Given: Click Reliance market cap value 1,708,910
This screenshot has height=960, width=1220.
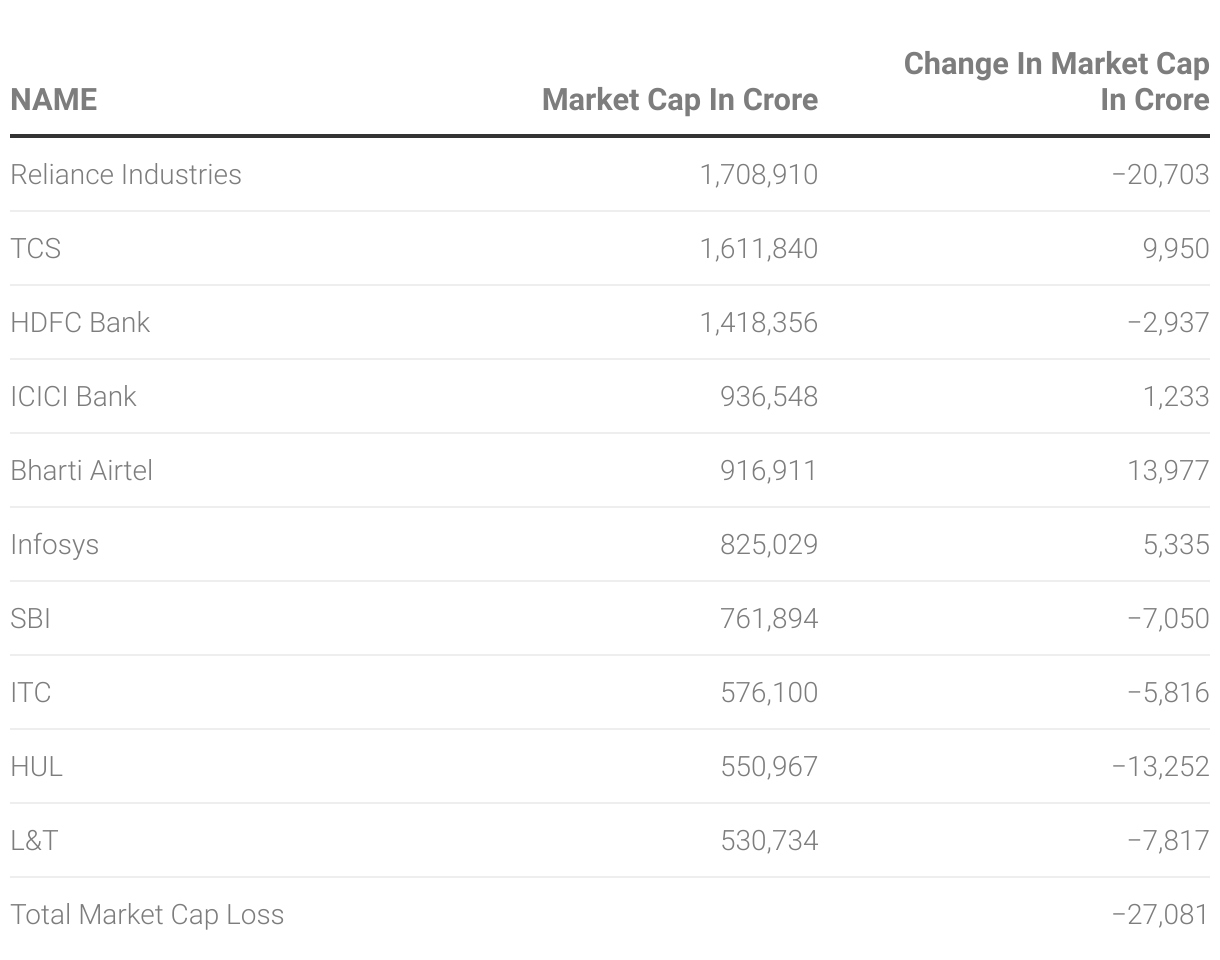Looking at the screenshot, I should tap(759, 175).
